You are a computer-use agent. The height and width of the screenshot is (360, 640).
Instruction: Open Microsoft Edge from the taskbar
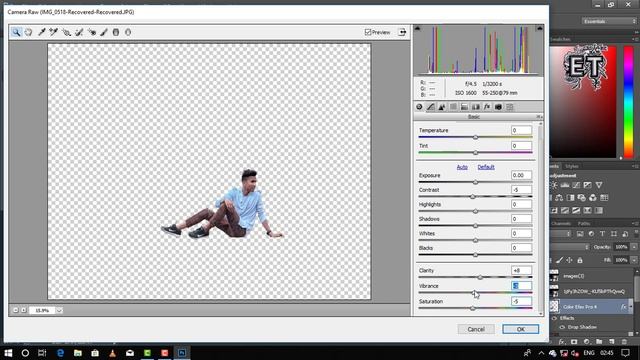click(60, 353)
